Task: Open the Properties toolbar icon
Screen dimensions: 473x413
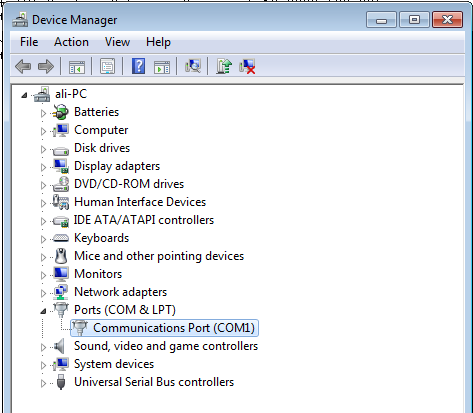Action: (107, 66)
